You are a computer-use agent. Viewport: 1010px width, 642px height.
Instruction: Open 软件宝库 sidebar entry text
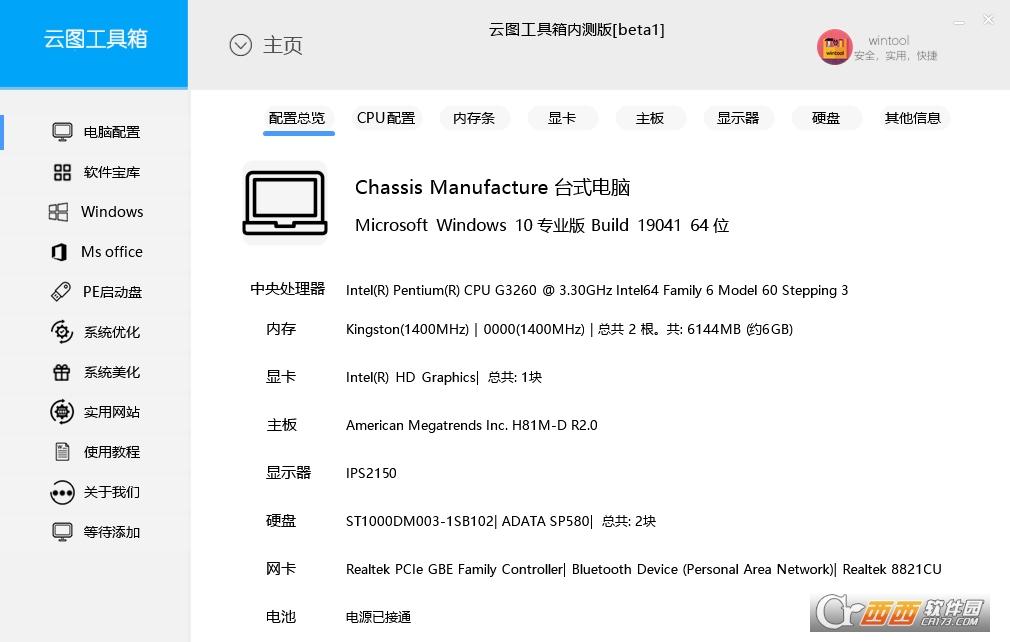point(112,172)
